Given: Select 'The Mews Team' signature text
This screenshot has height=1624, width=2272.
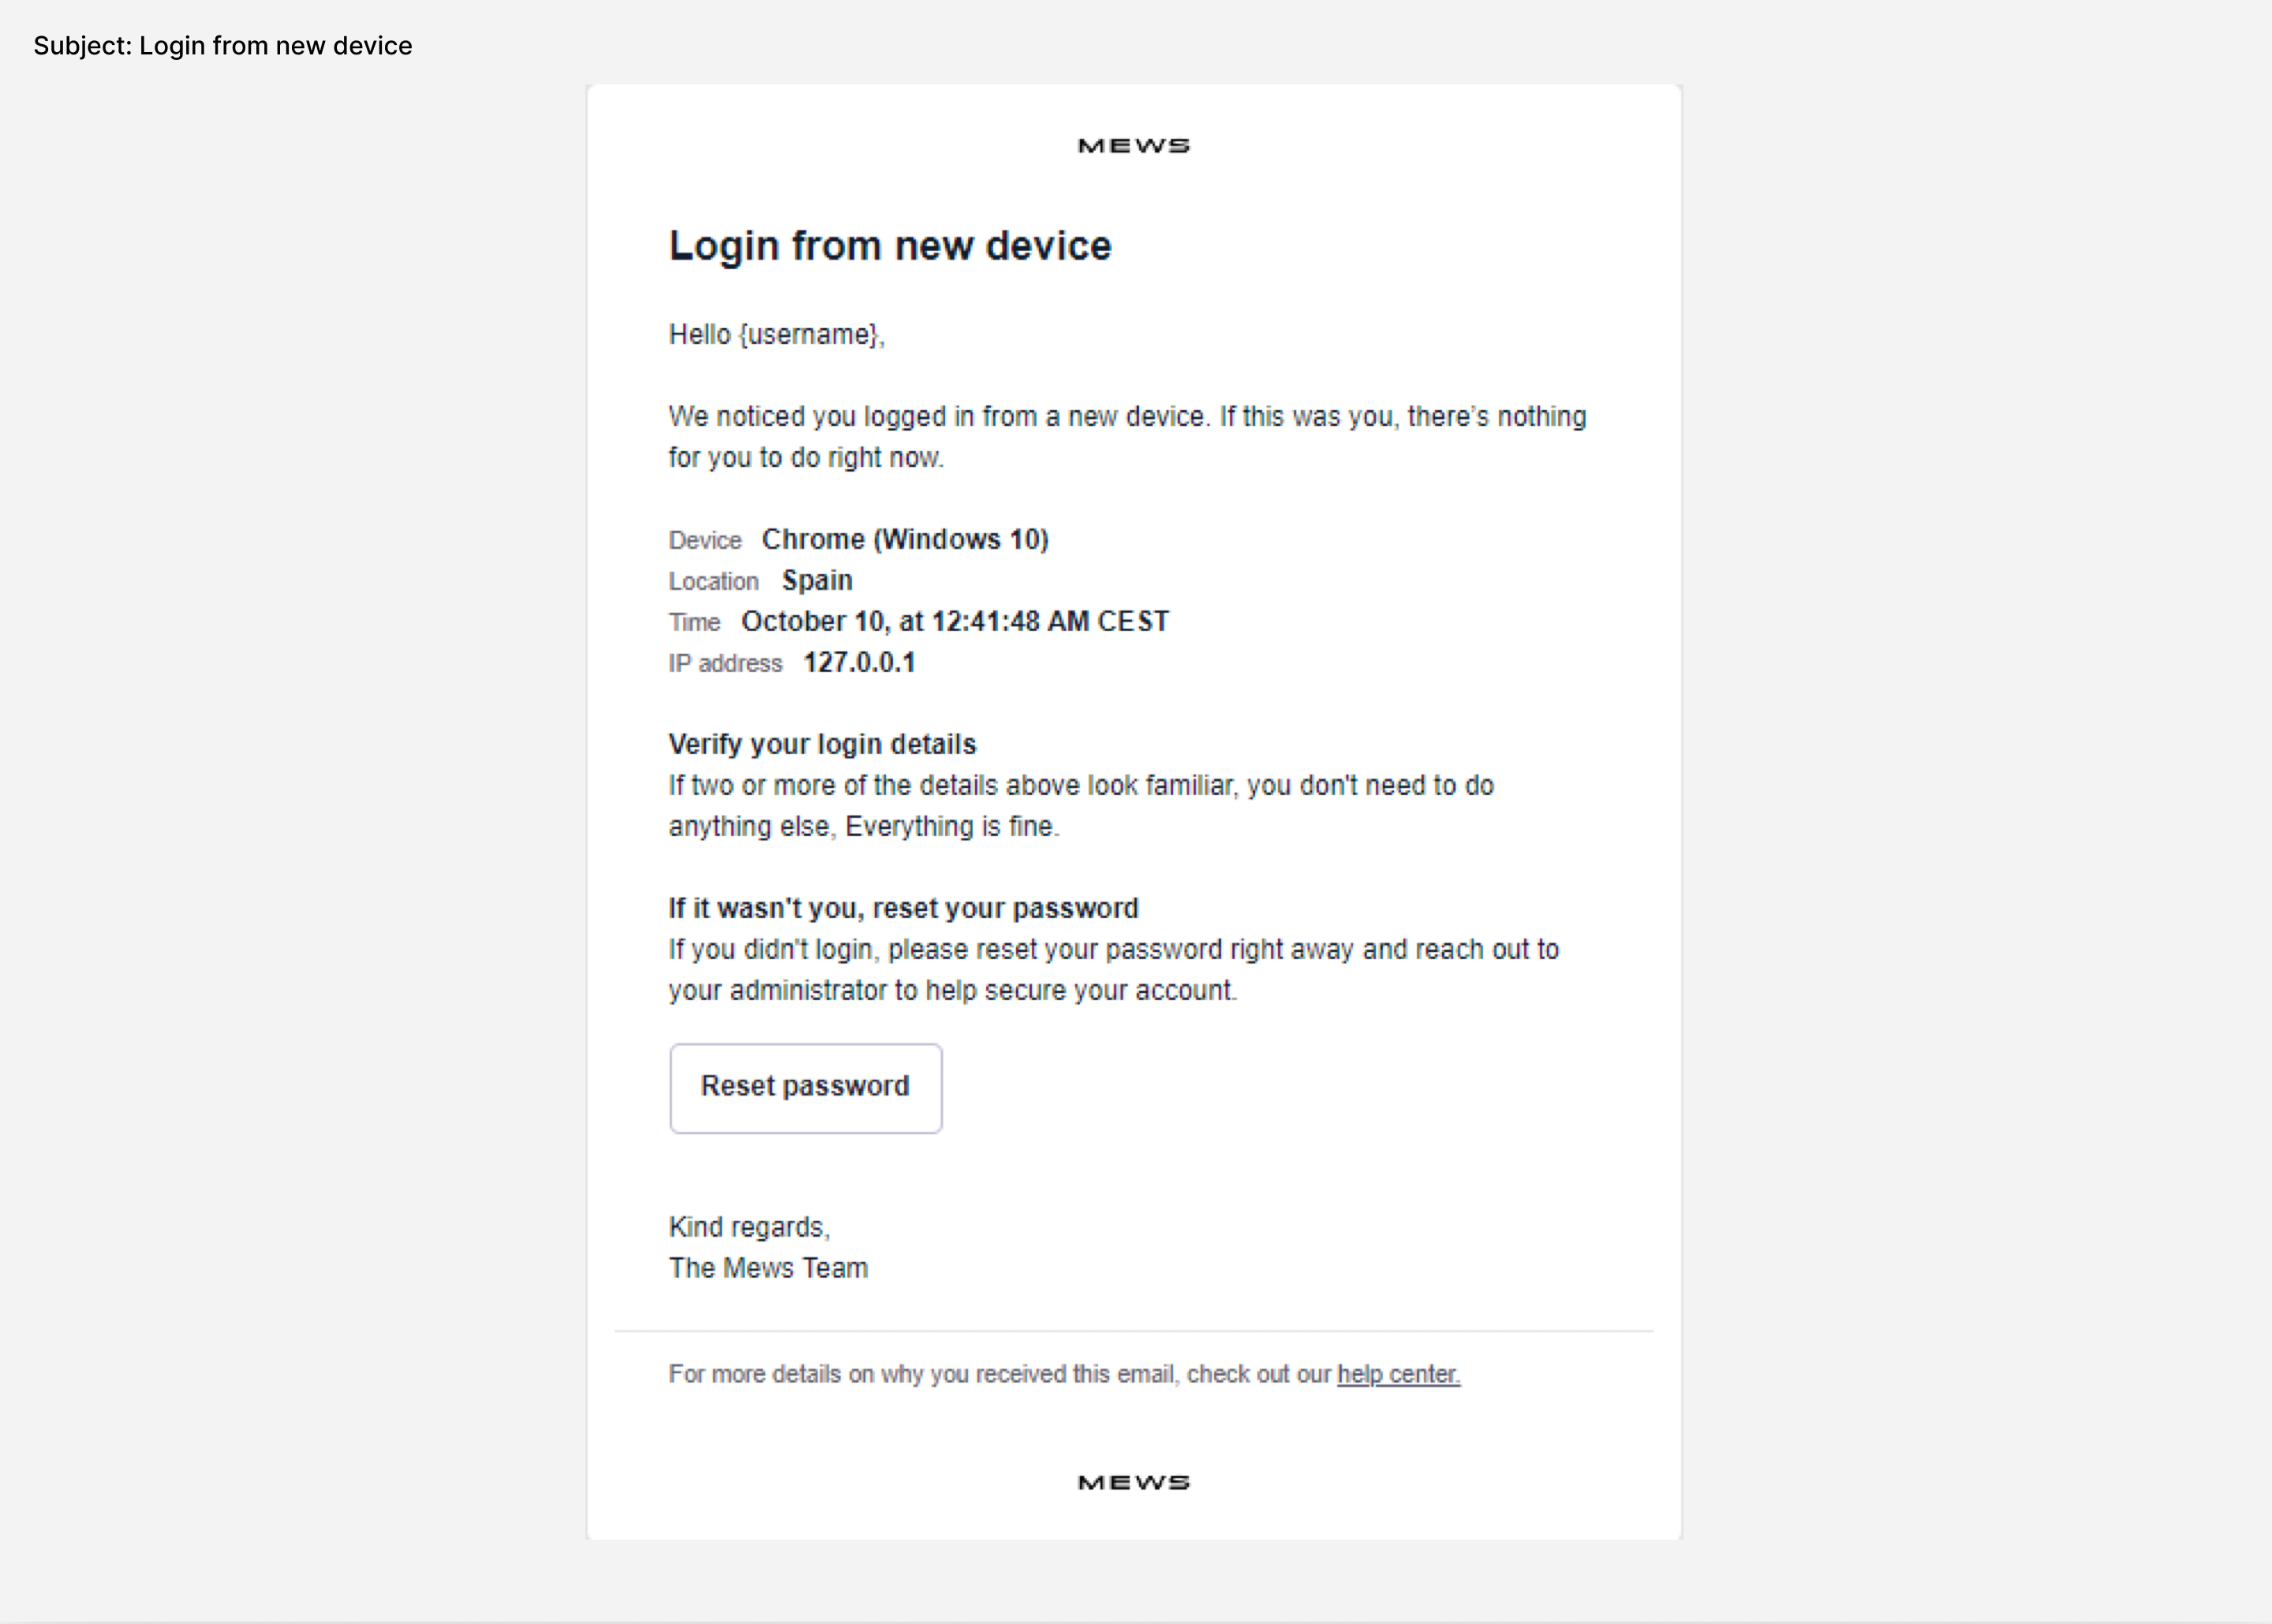Looking at the screenshot, I should (x=768, y=1267).
